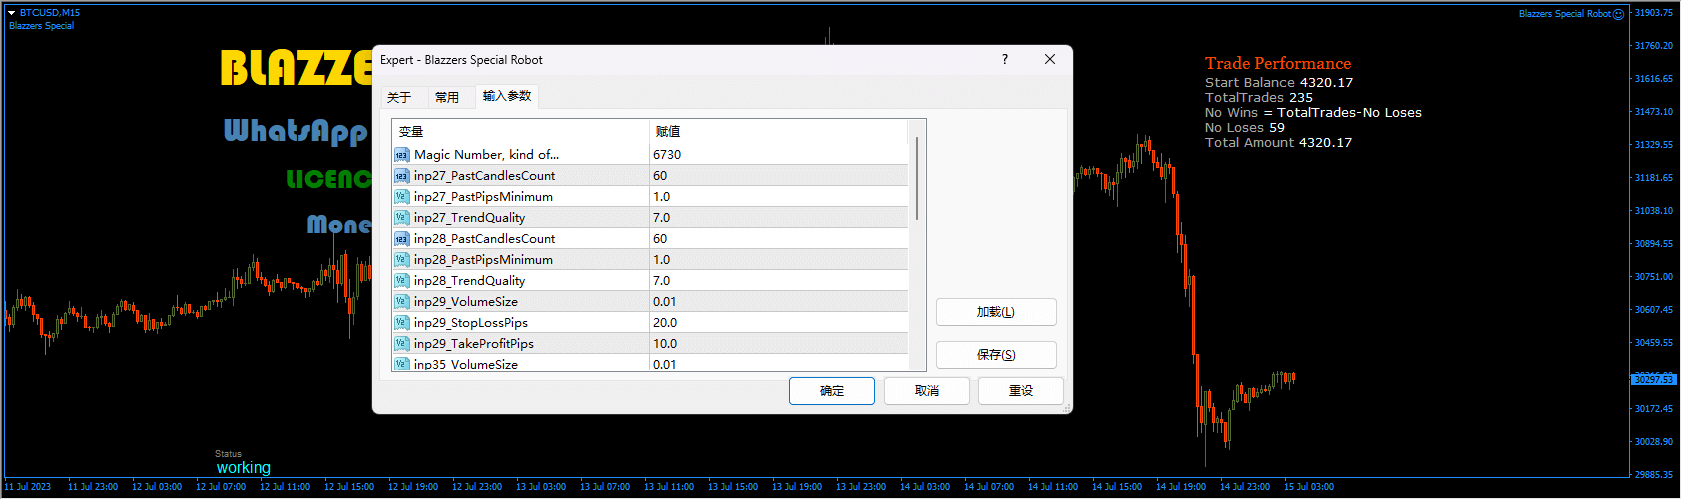Select the Magic Number value 6730 field
Viewport: 1682px width, 500px height.
pyautogui.click(x=779, y=155)
